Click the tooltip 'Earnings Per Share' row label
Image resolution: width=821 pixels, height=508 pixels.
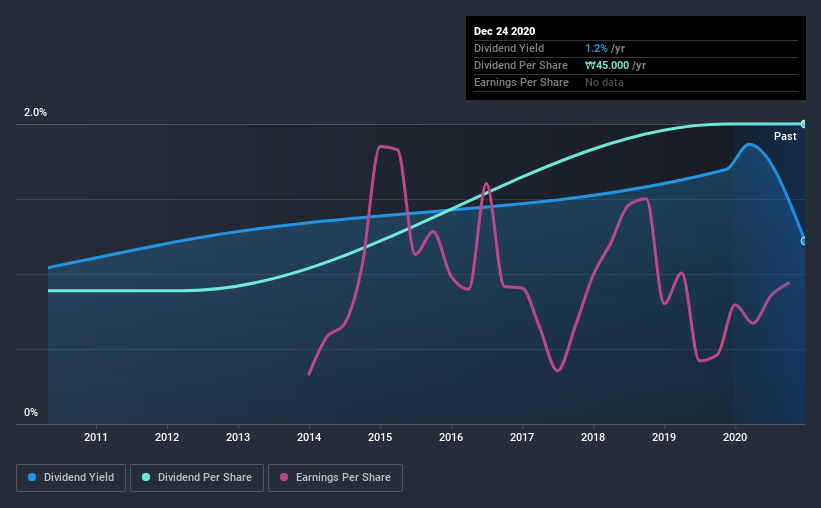(521, 82)
